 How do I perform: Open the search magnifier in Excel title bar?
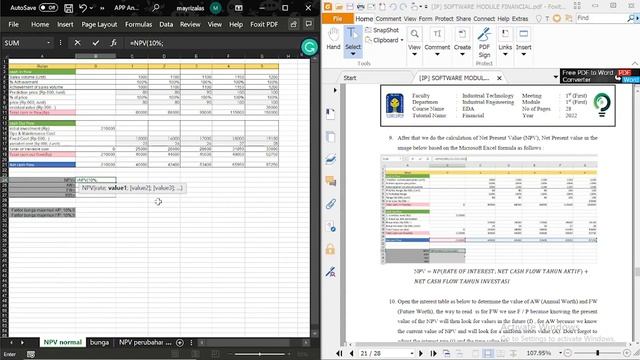click(156, 8)
